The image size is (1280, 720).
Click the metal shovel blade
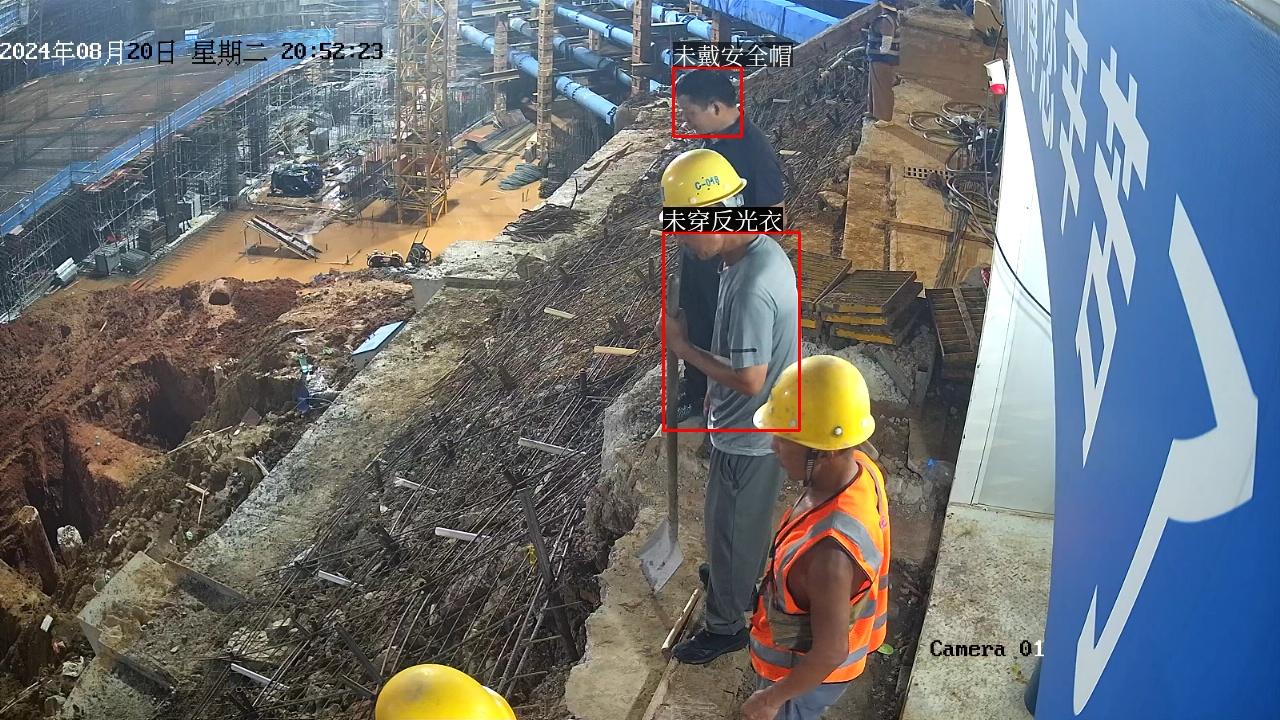(661, 555)
